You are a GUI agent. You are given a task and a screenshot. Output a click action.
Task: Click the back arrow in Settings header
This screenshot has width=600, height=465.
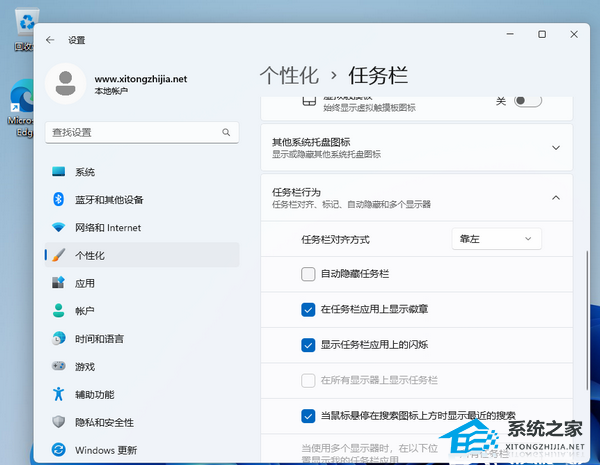tap(49, 40)
